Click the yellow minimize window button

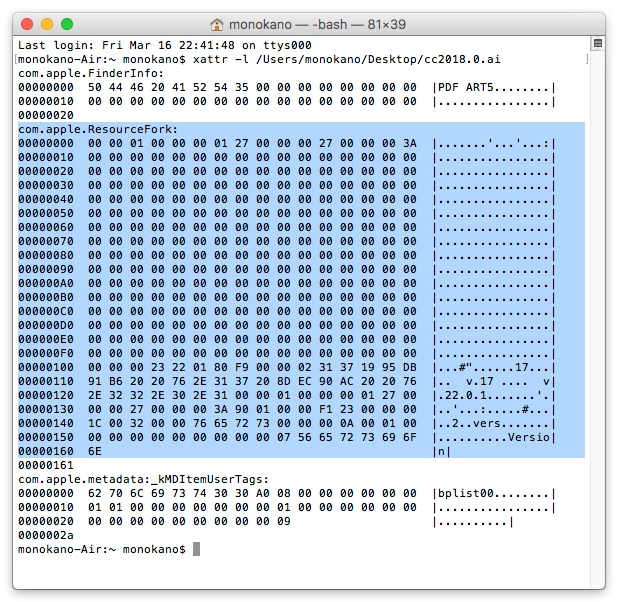coord(47,24)
